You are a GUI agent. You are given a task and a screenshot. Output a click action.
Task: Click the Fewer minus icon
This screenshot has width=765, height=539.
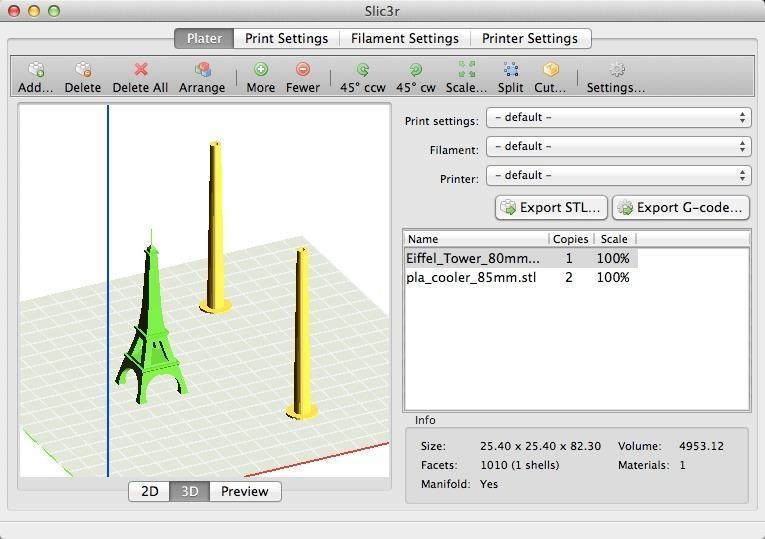tap(303, 70)
